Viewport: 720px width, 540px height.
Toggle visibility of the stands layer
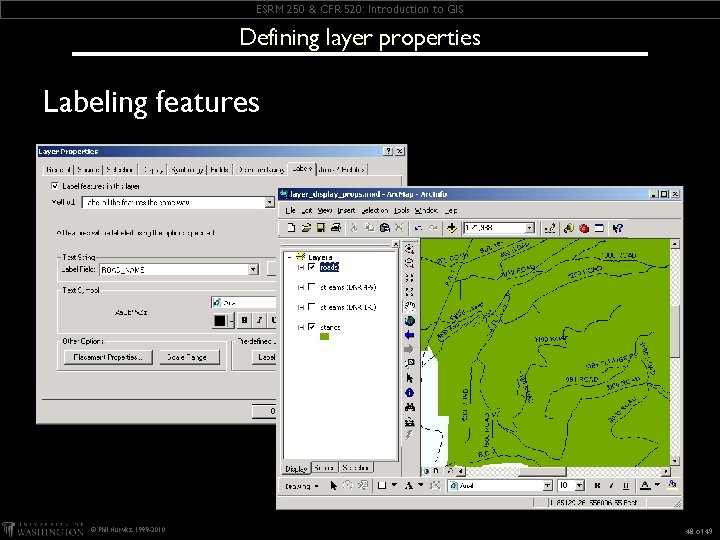[312, 327]
